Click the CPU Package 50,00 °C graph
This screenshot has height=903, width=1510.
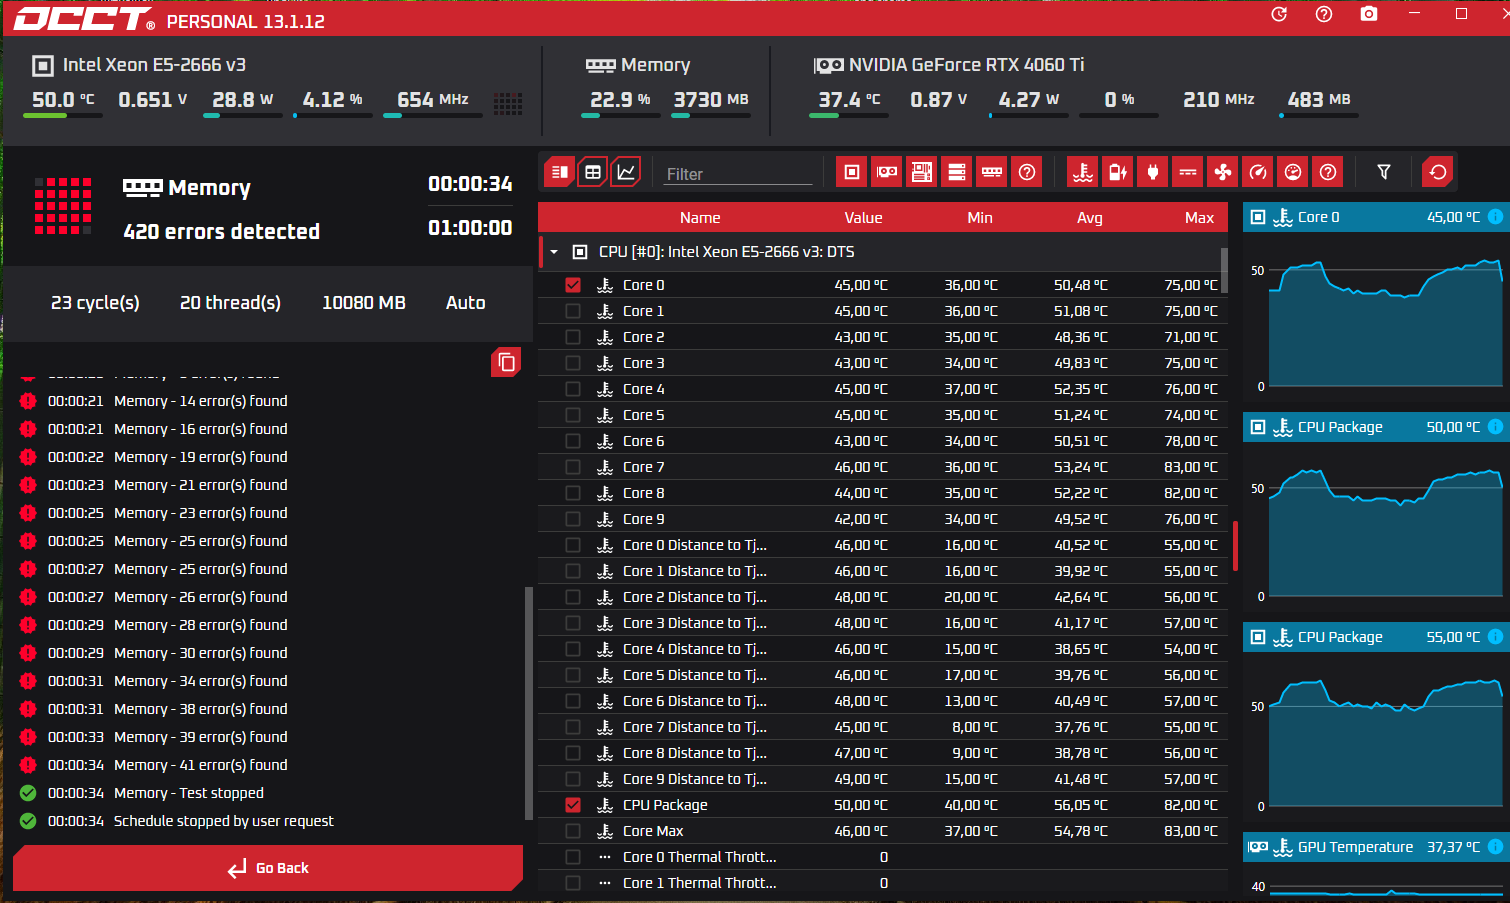1385,533
